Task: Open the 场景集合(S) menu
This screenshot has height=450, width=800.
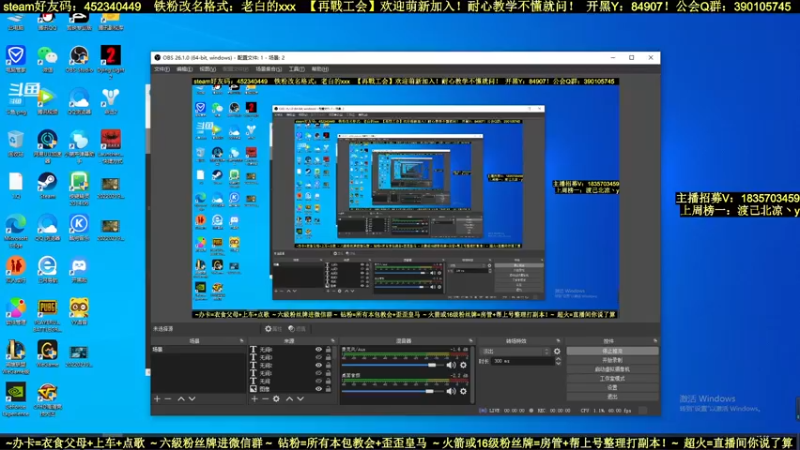Action: pos(268,69)
